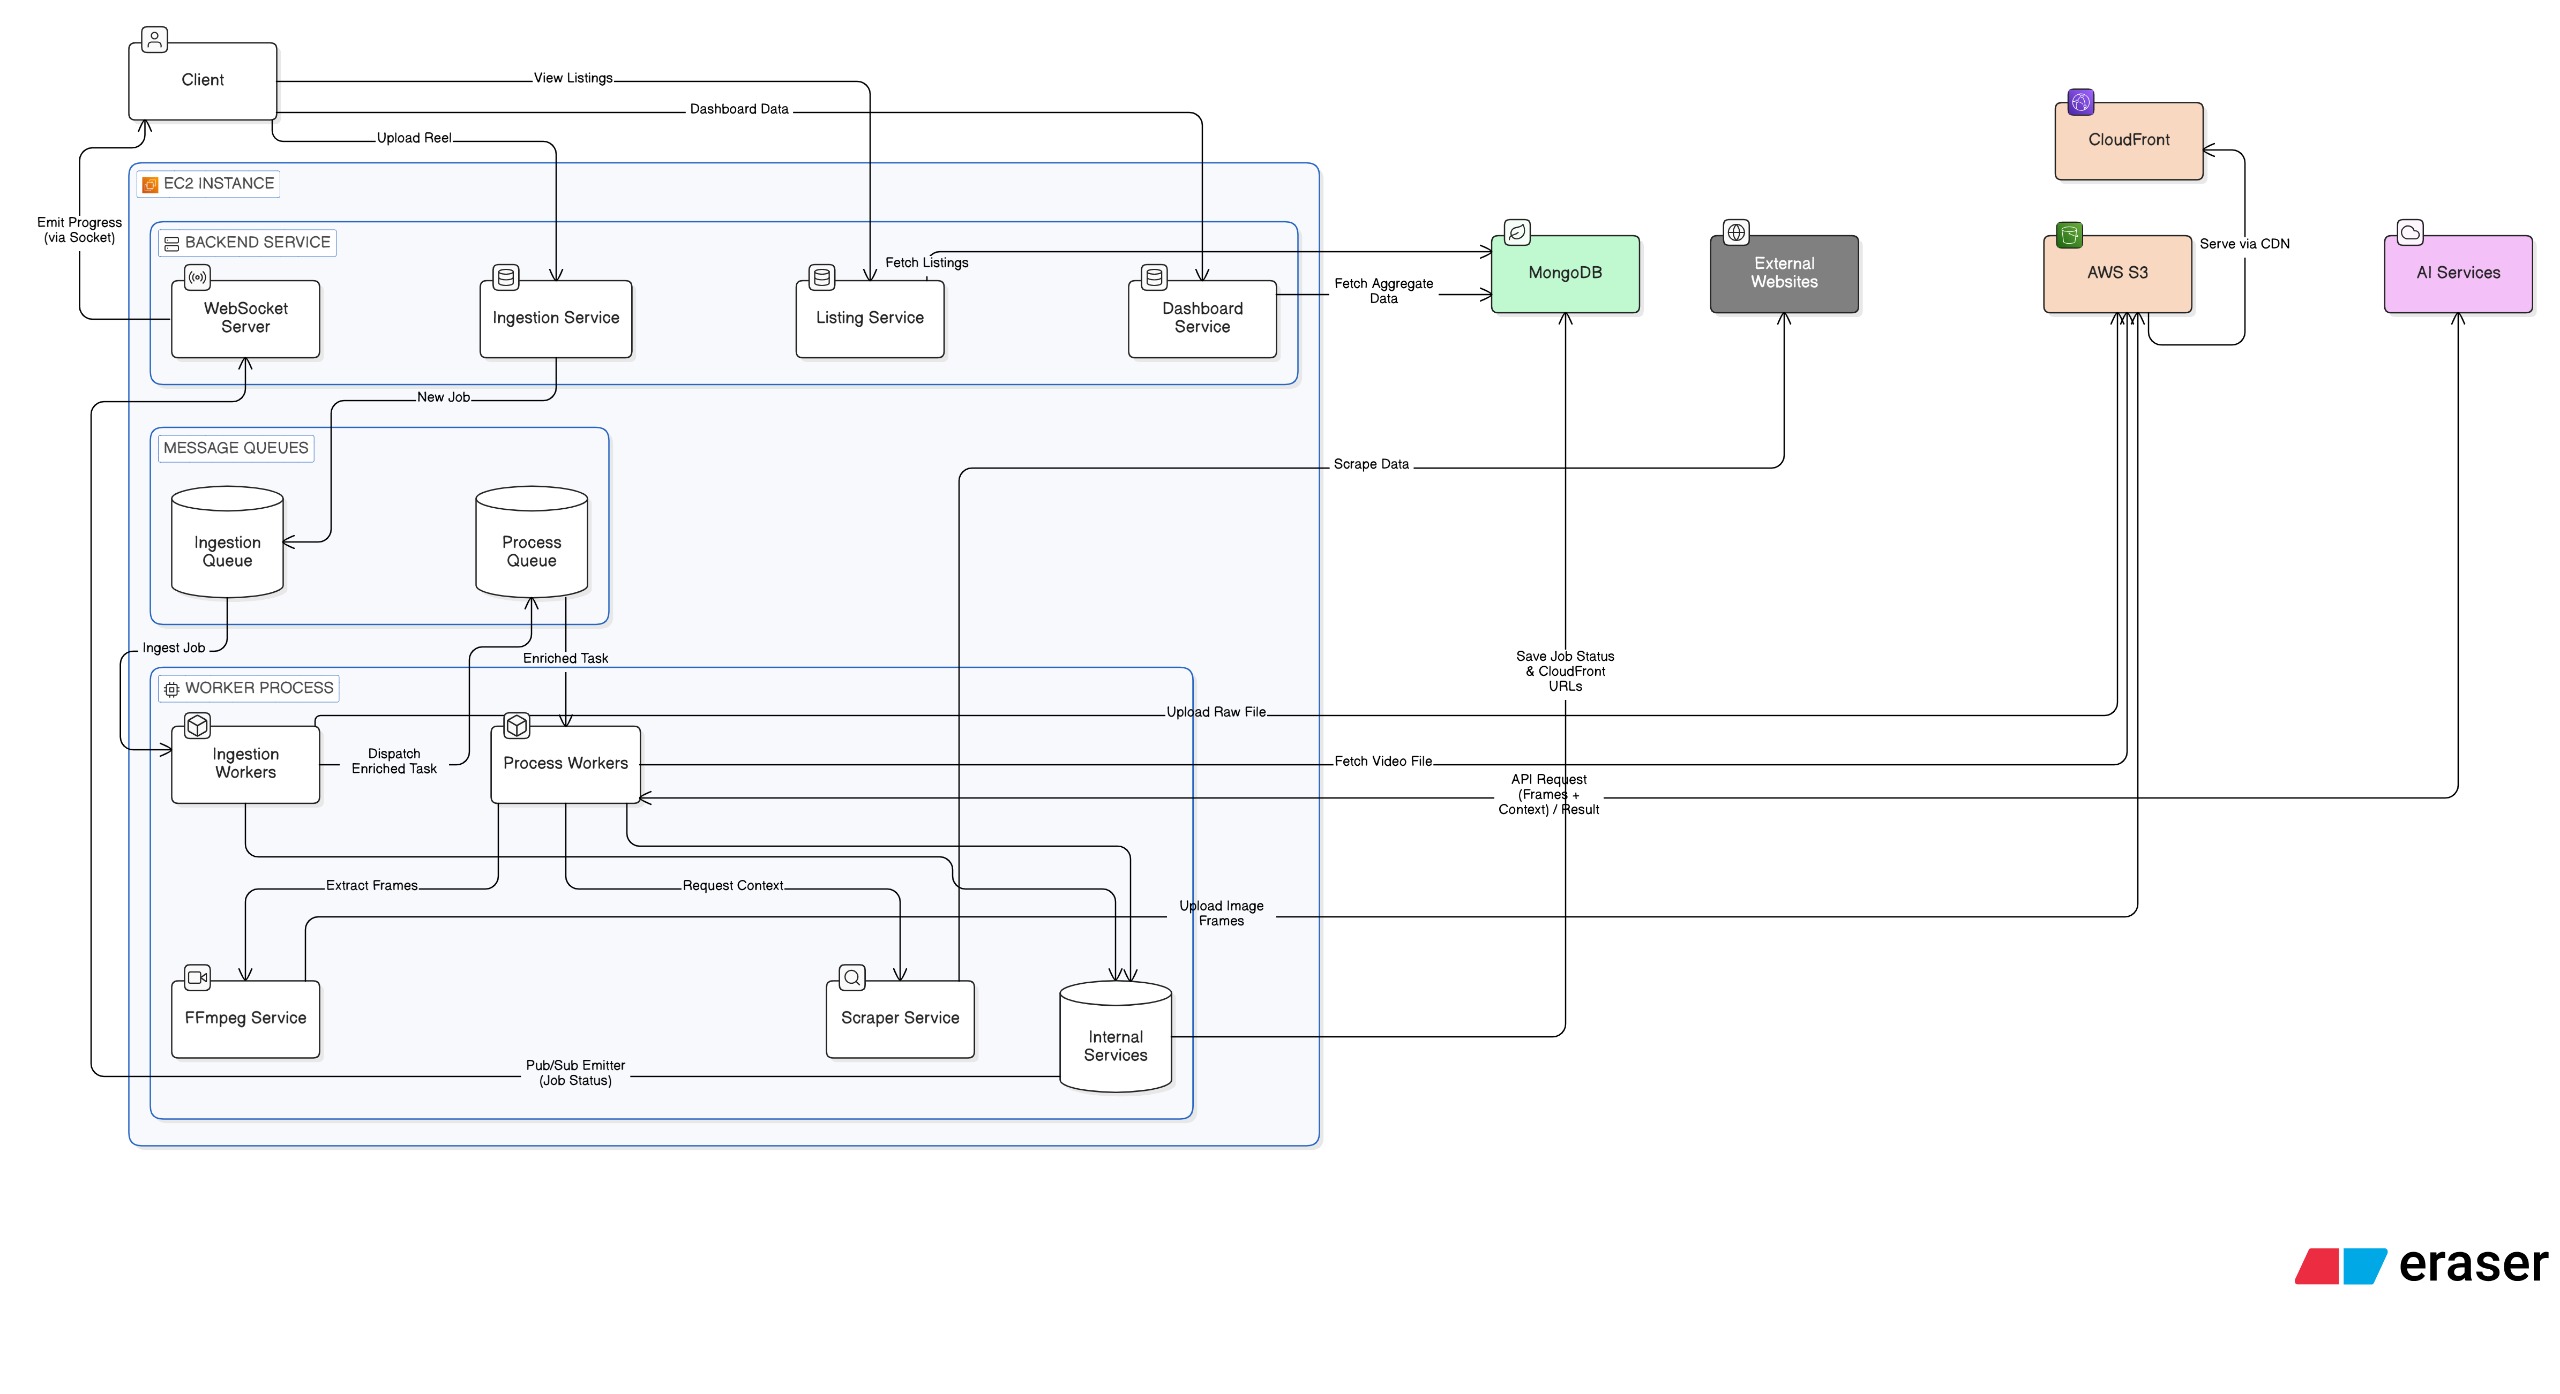The height and width of the screenshot is (1394, 2560).
Task: Click the Ingest Job edge label
Action: click(174, 649)
